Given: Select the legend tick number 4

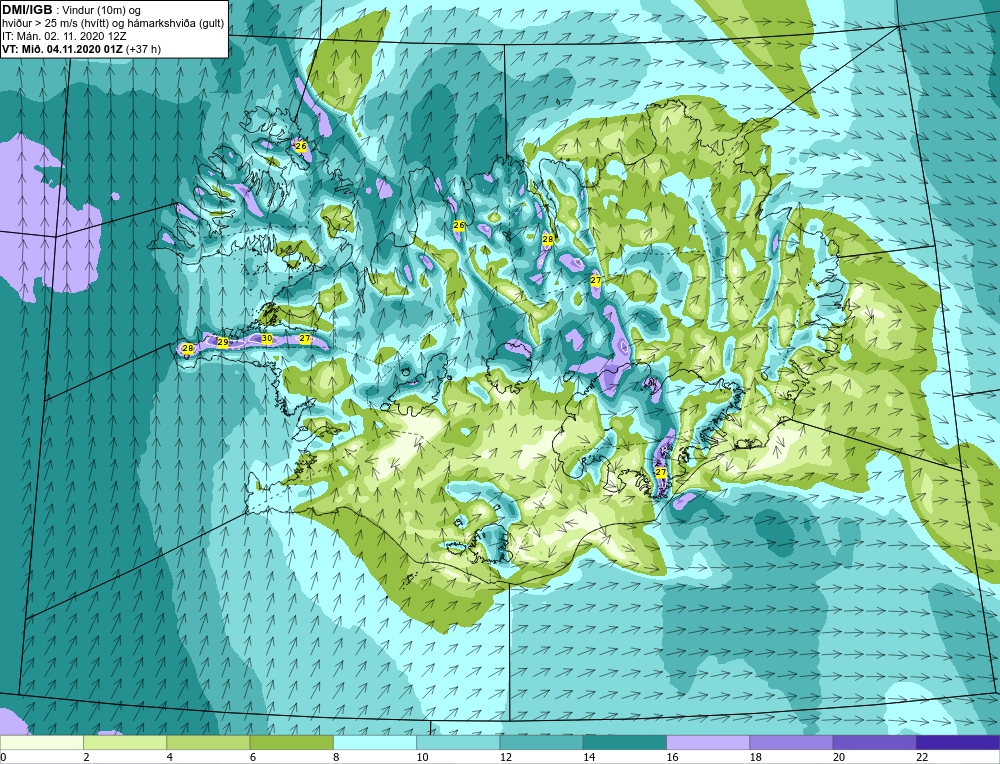Looking at the screenshot, I should click(170, 757).
